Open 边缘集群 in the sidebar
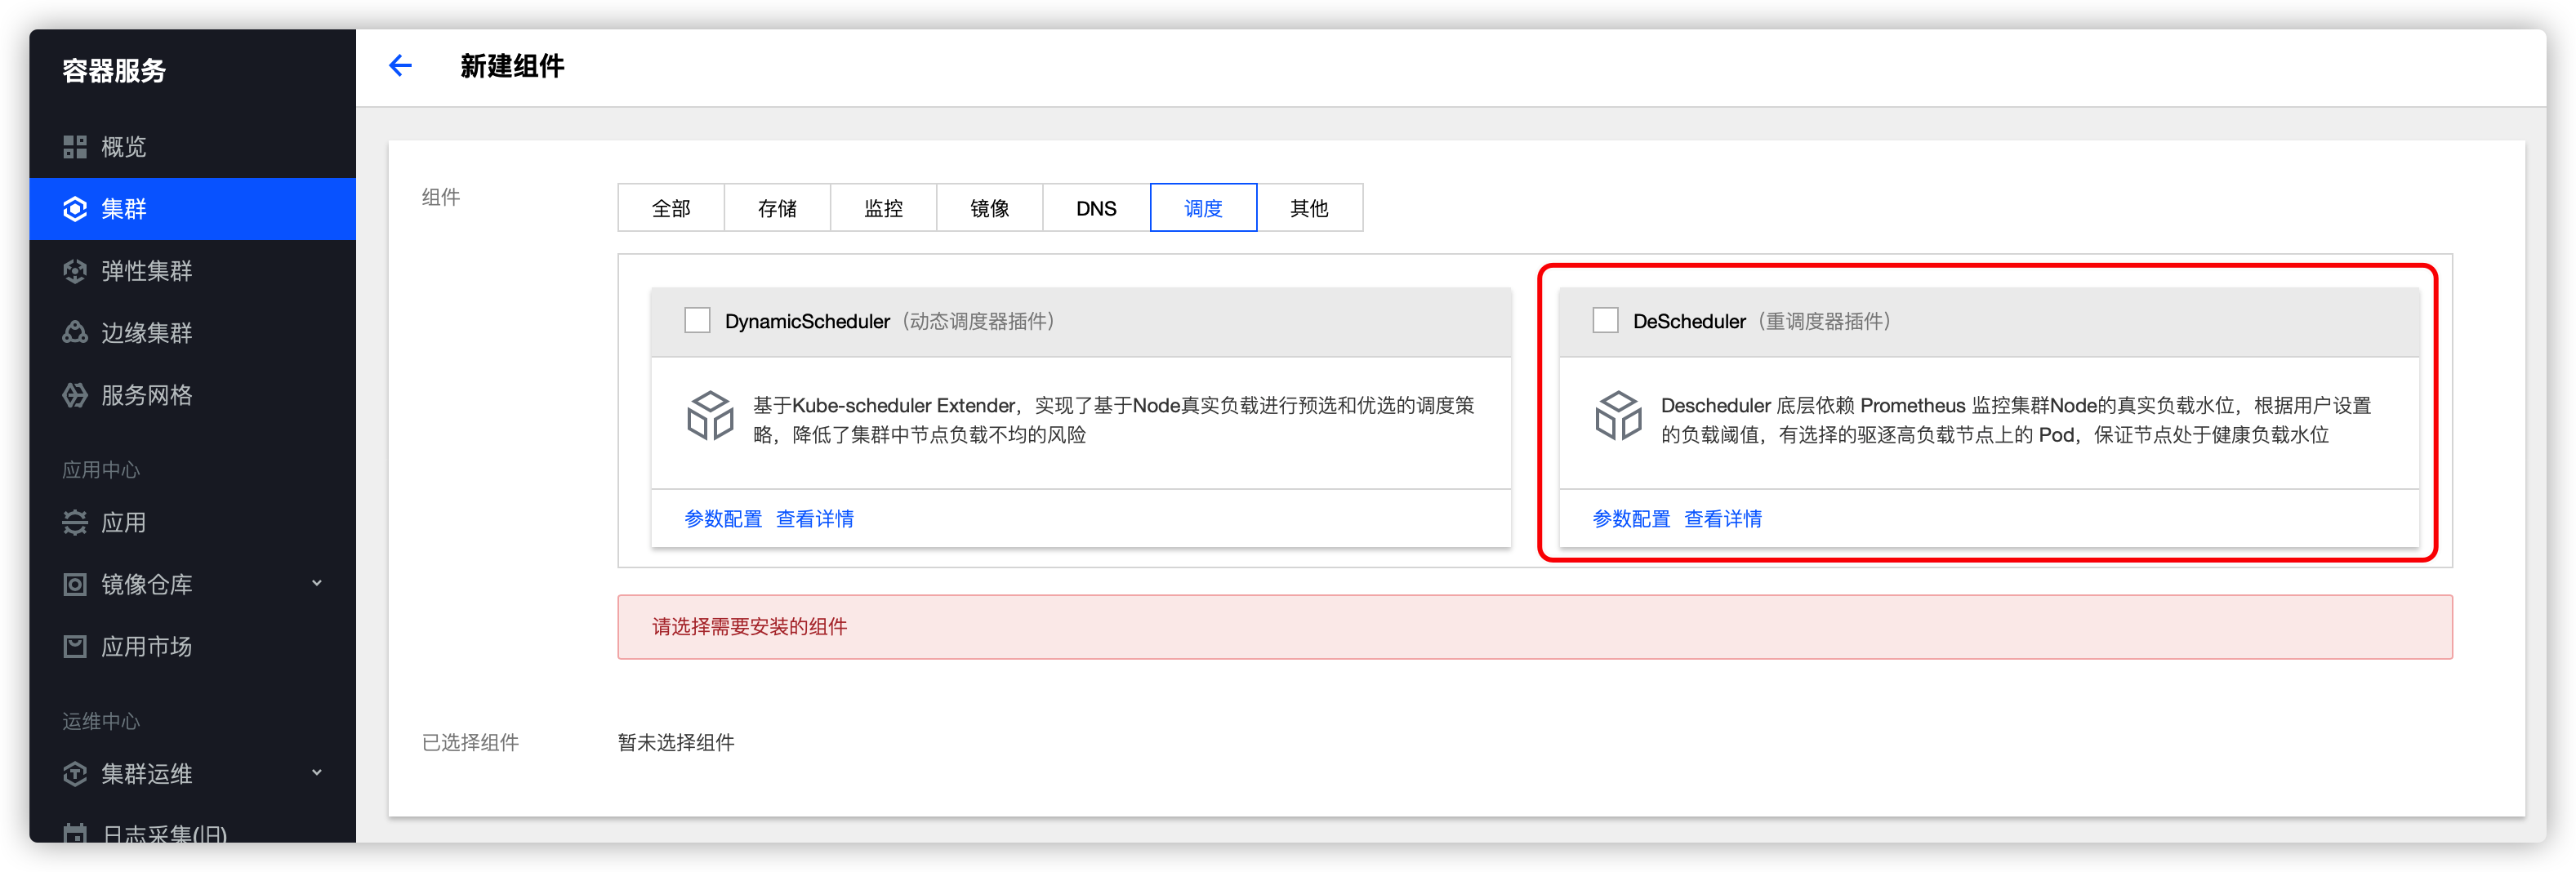2576x872 pixels. (193, 333)
